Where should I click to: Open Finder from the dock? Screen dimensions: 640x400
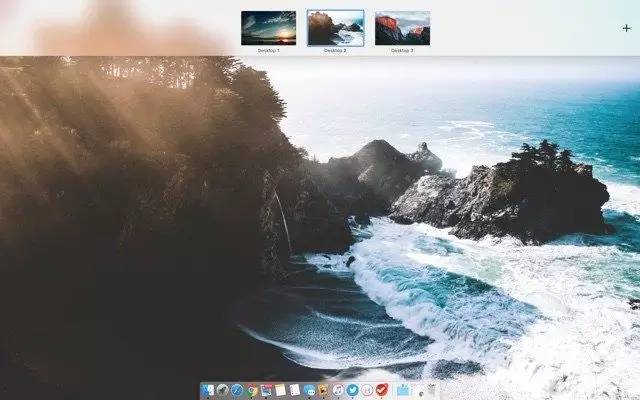pos(208,390)
